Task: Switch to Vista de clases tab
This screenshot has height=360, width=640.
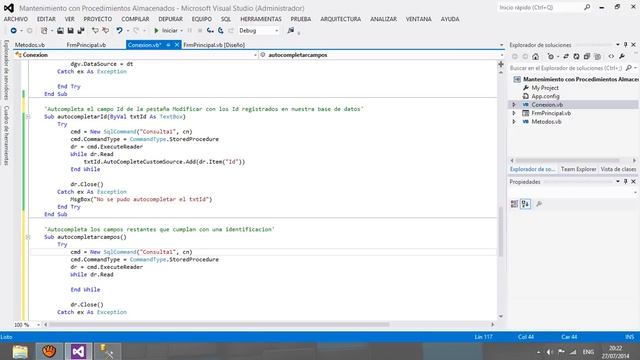Action: (x=618, y=169)
